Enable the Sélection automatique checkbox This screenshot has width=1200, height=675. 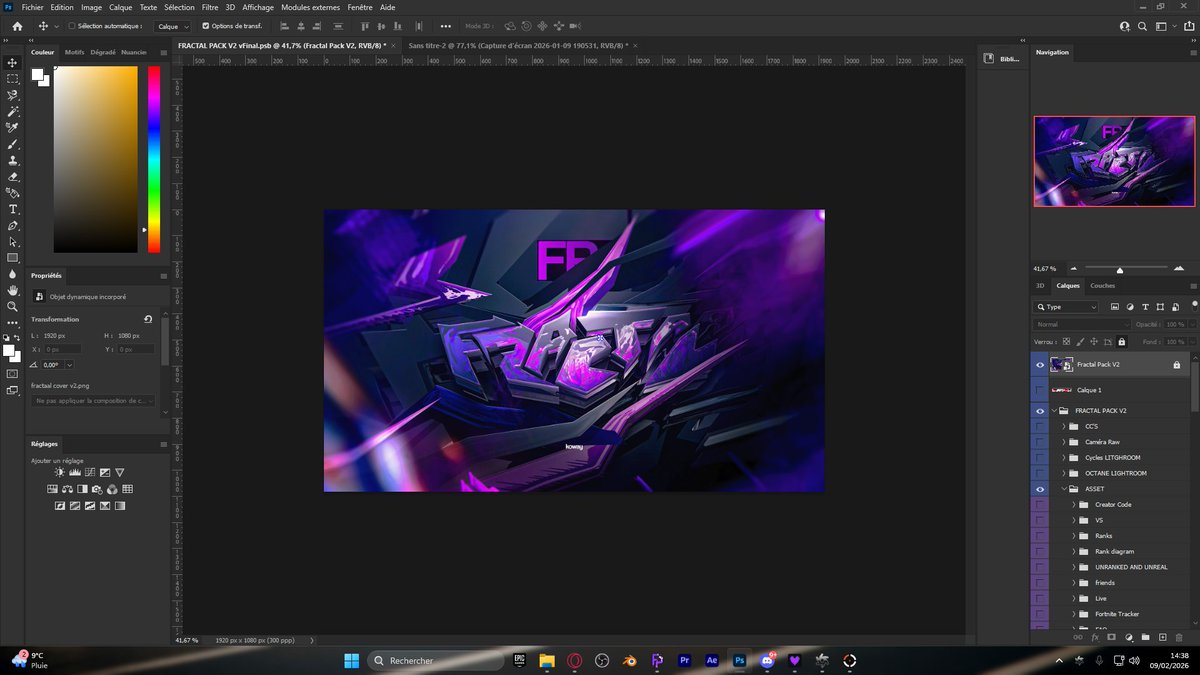pyautogui.click(x=71, y=26)
